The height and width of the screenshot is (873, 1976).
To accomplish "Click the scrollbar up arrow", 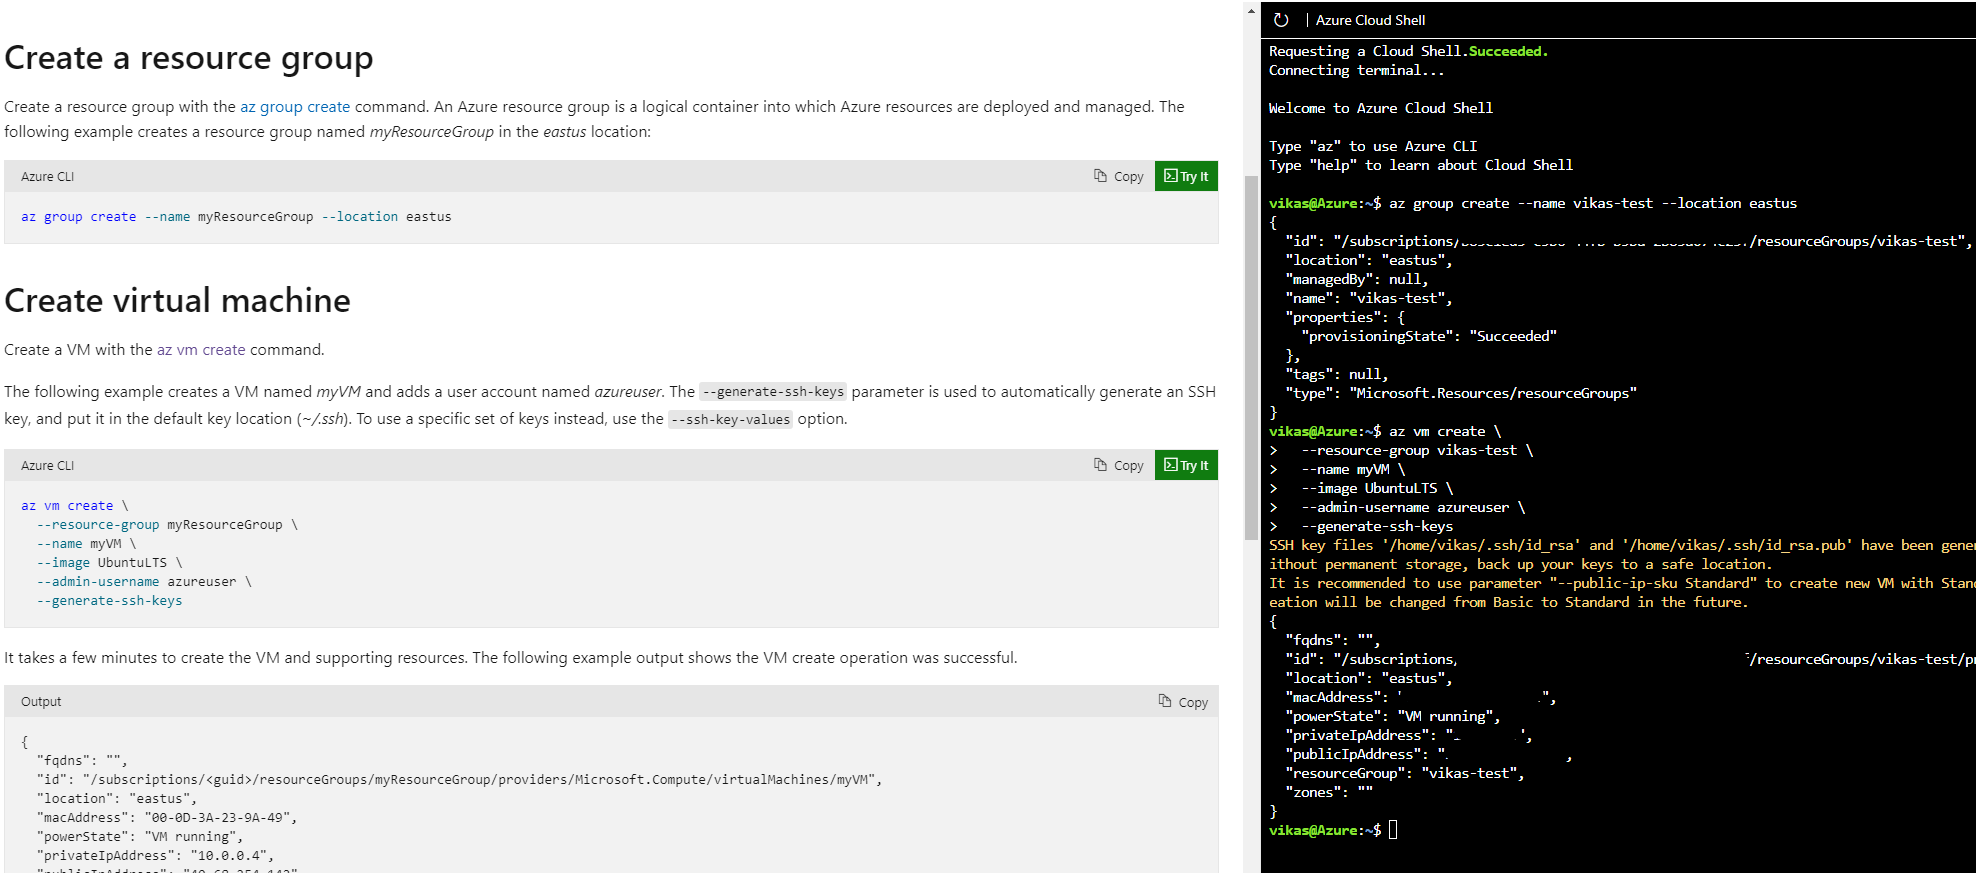I will pos(1251,10).
